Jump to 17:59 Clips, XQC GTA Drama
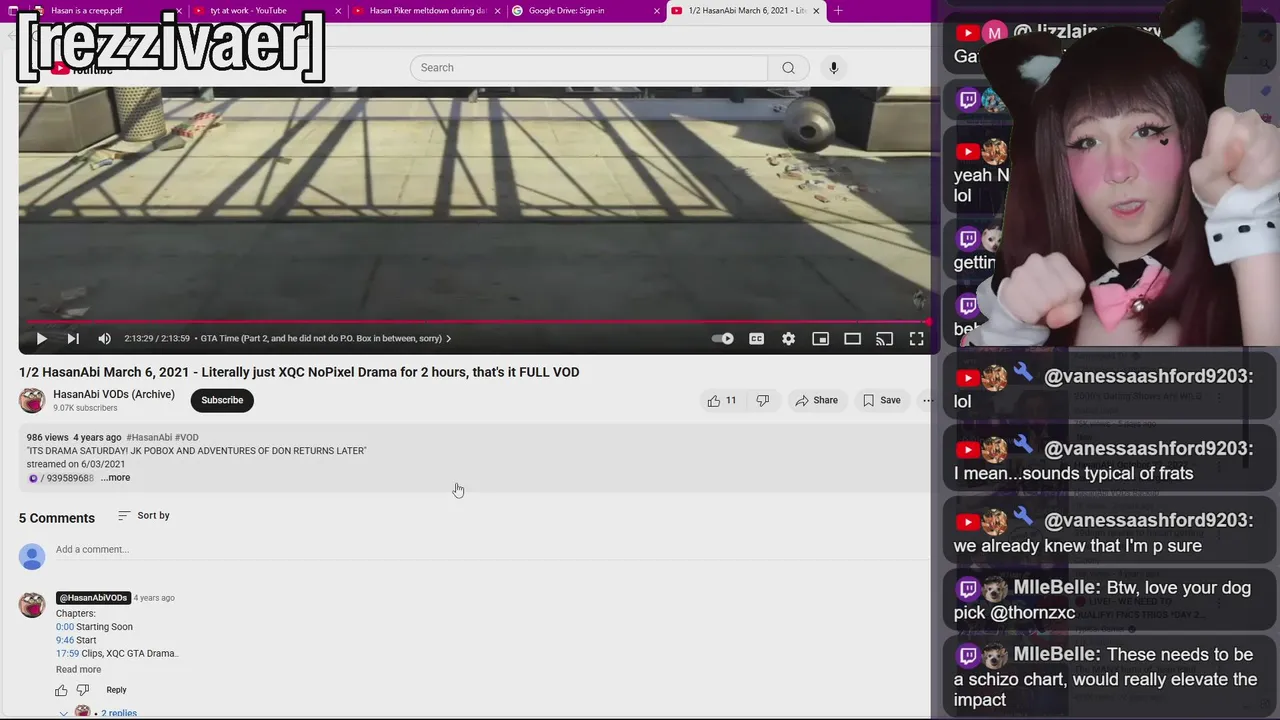 click(x=67, y=654)
